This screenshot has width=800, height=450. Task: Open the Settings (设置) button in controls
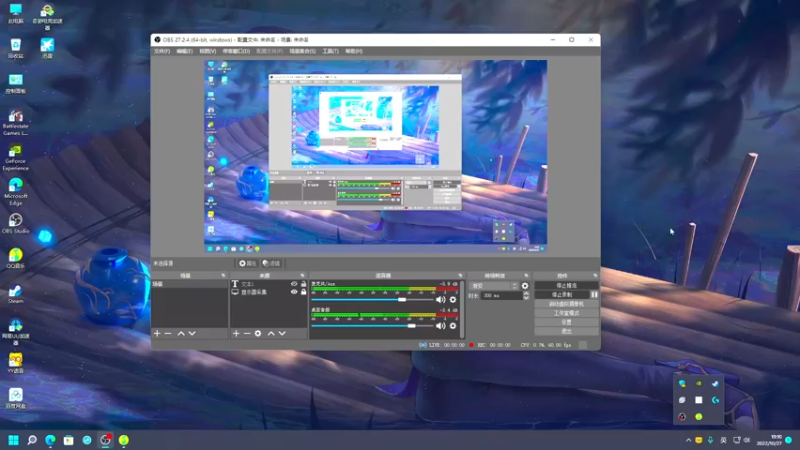[566, 322]
